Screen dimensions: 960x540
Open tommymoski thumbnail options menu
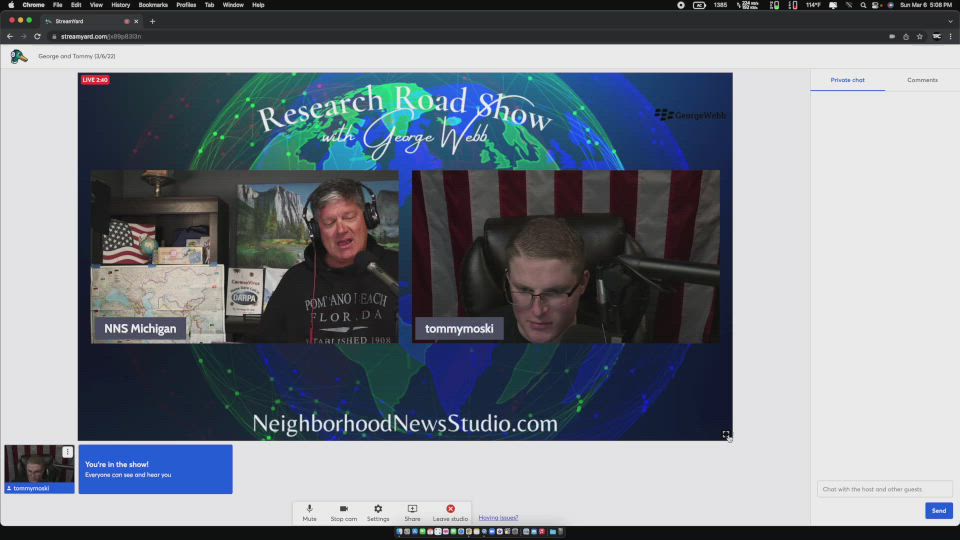pos(68,452)
